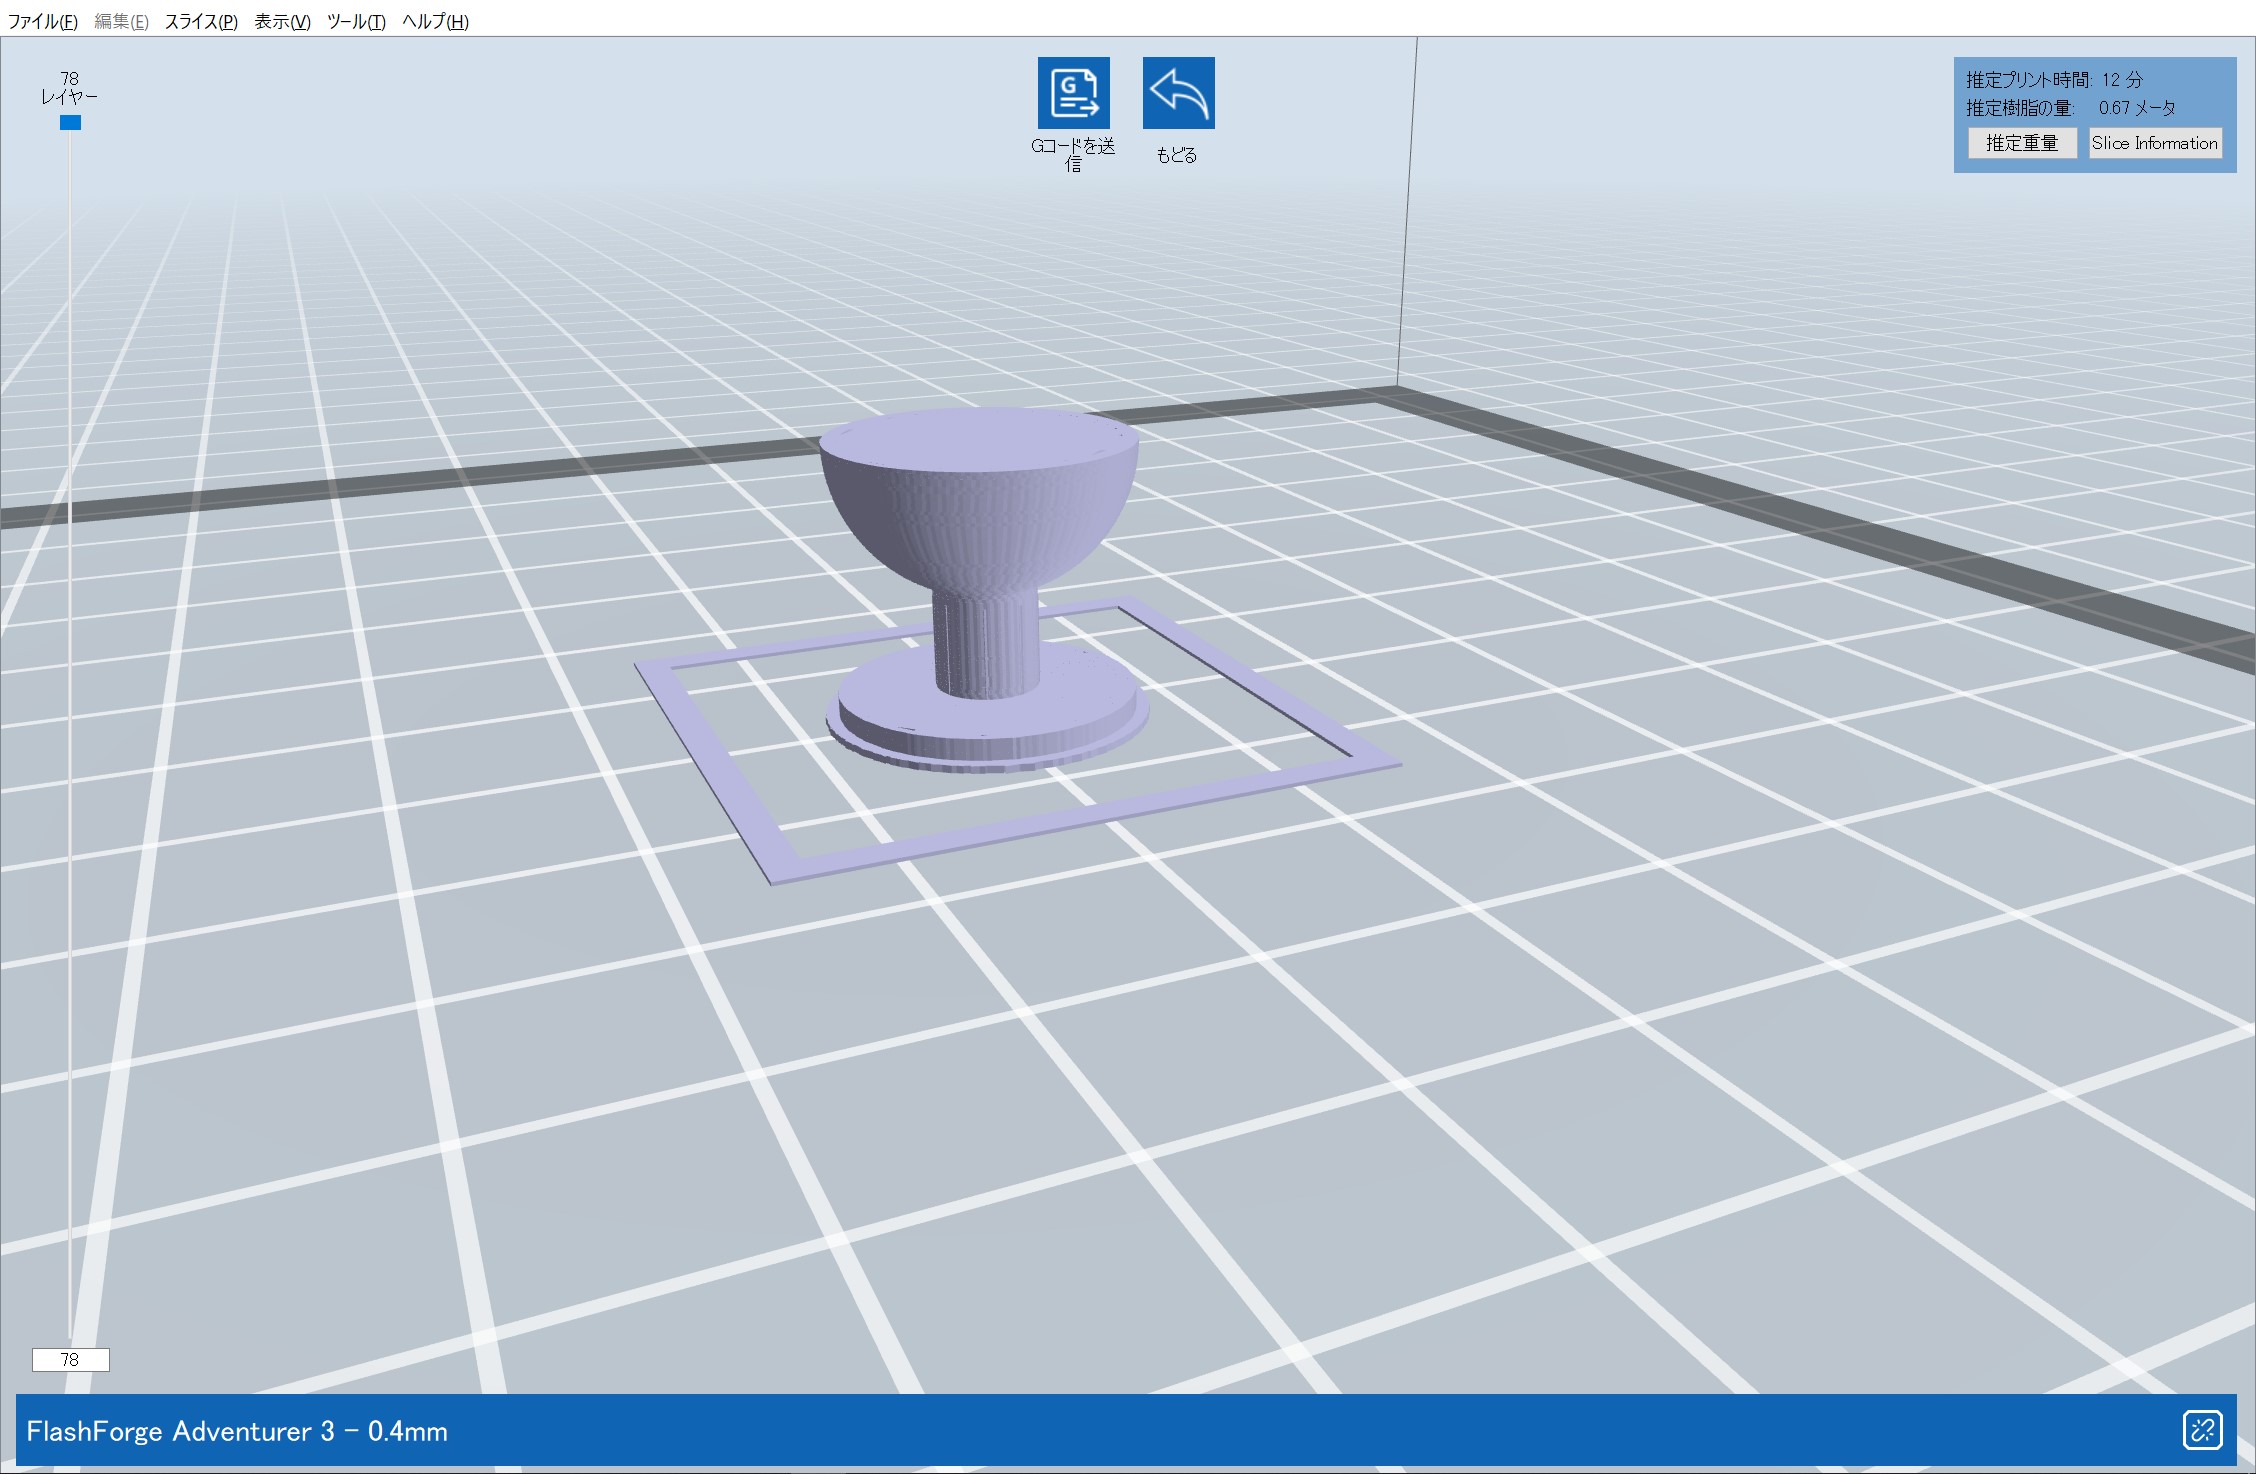Focus the layer number input showing 78
2256x1474 pixels.
[x=70, y=1360]
